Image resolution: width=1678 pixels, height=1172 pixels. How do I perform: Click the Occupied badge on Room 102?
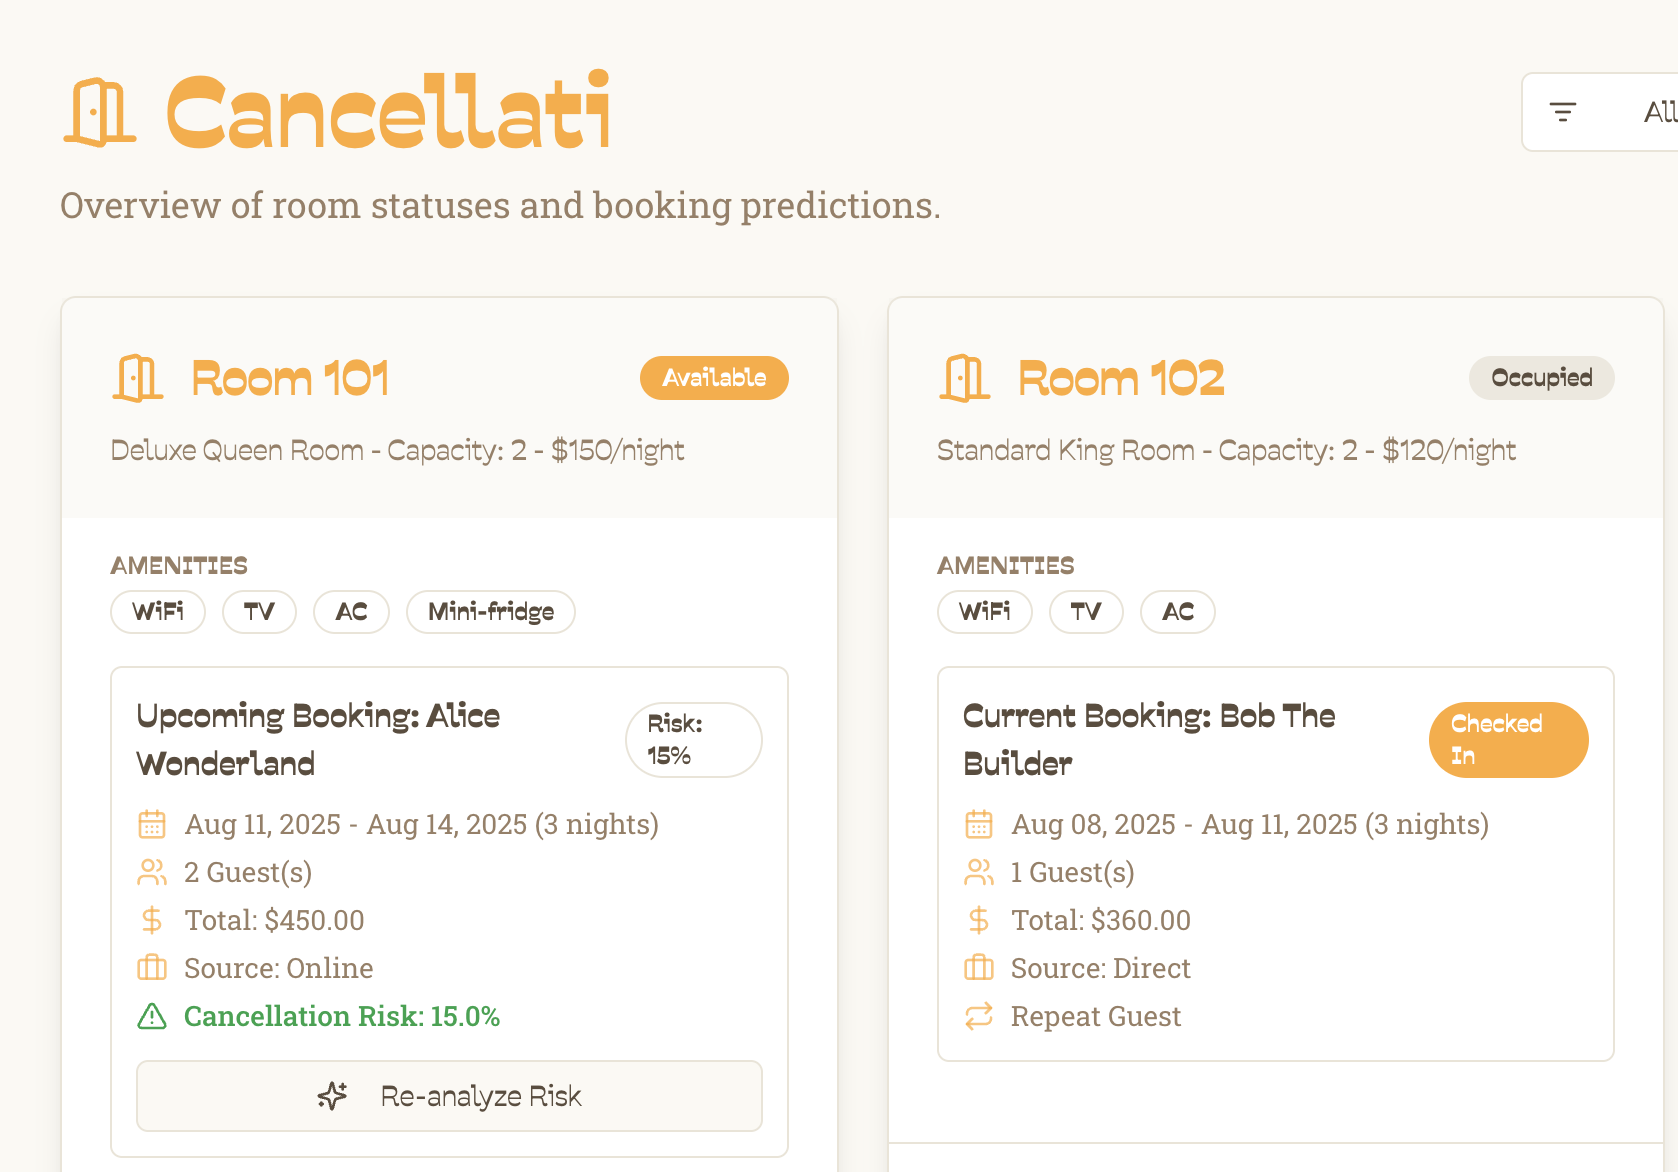(1541, 378)
